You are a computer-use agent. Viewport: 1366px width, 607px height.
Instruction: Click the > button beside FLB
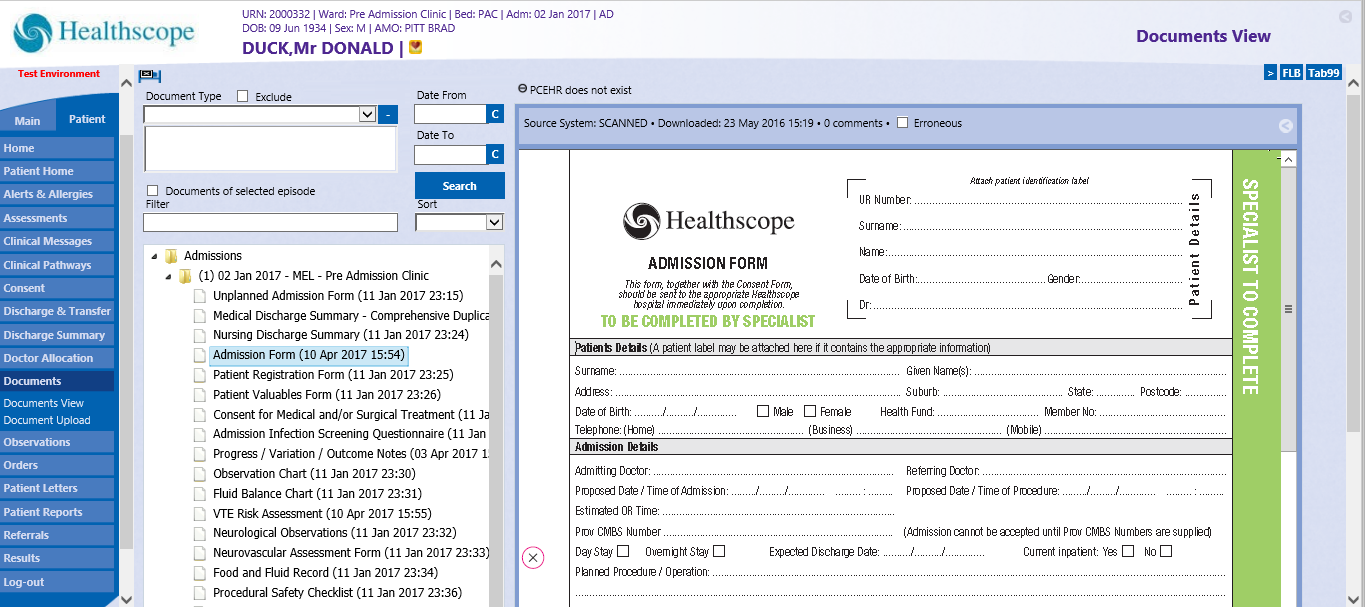tap(1270, 73)
